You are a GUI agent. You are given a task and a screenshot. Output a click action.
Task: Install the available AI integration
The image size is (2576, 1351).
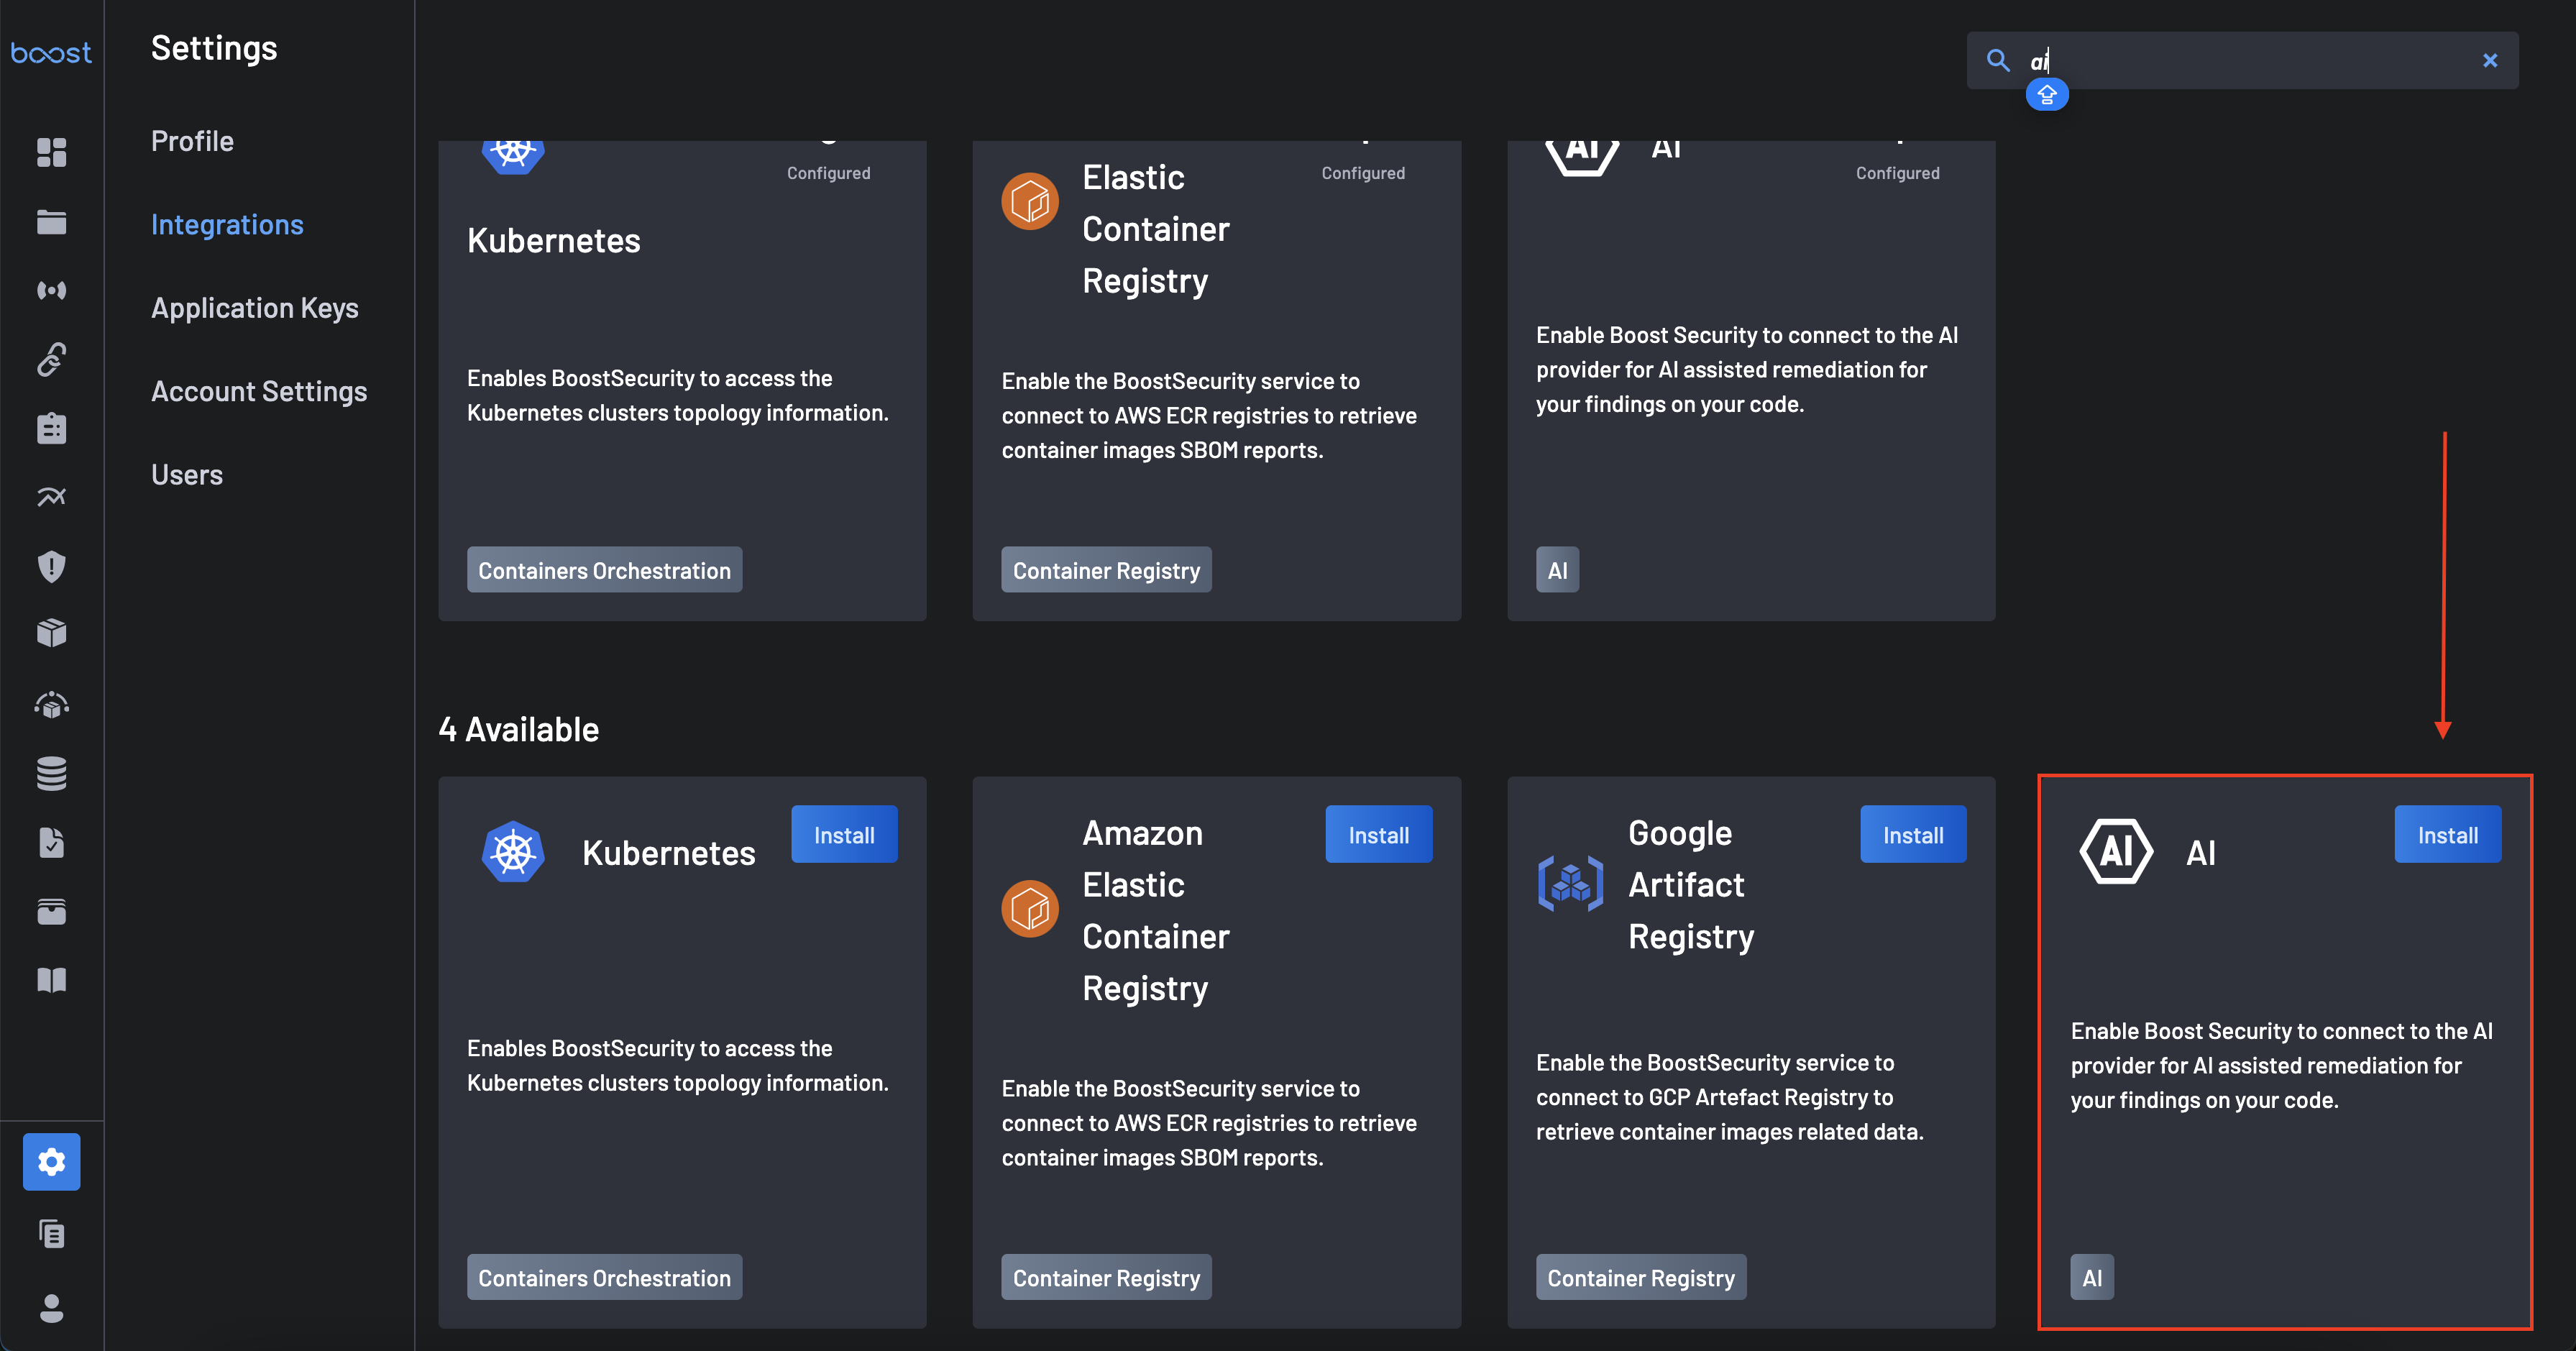point(2446,835)
